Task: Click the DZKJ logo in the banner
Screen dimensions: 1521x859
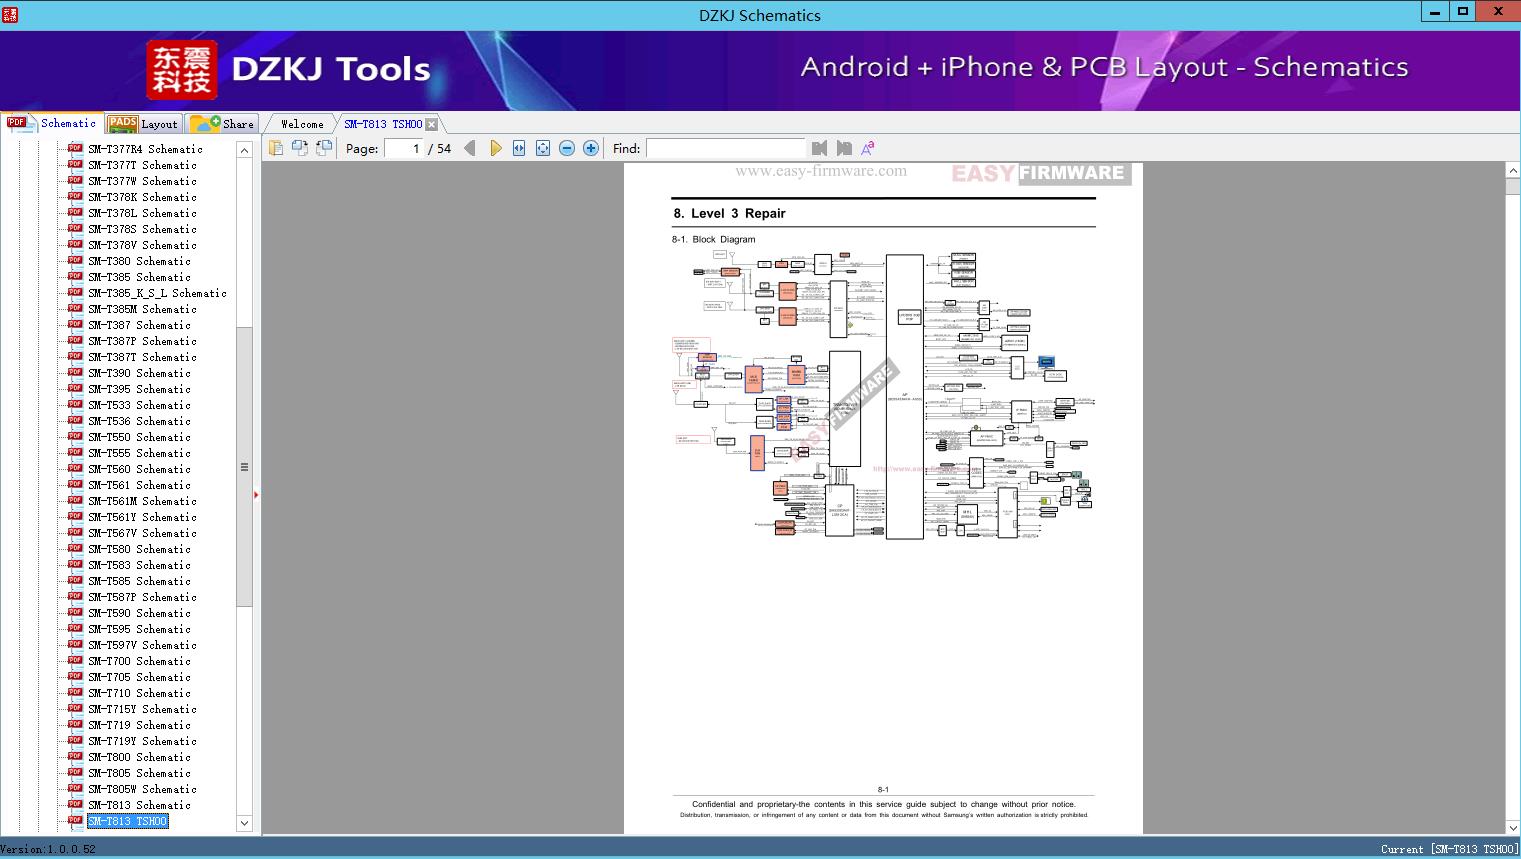Action: [x=181, y=70]
